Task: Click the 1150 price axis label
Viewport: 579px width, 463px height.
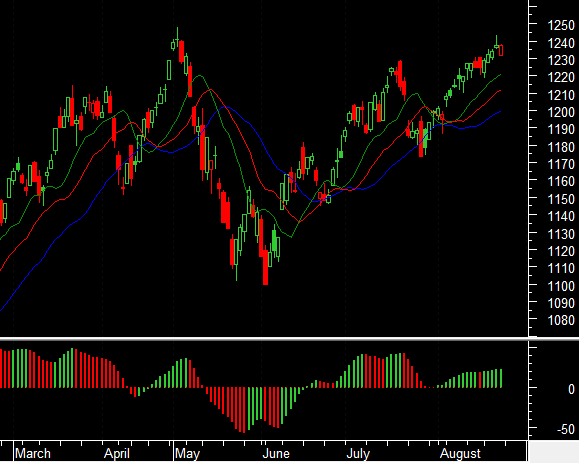Action: point(561,199)
